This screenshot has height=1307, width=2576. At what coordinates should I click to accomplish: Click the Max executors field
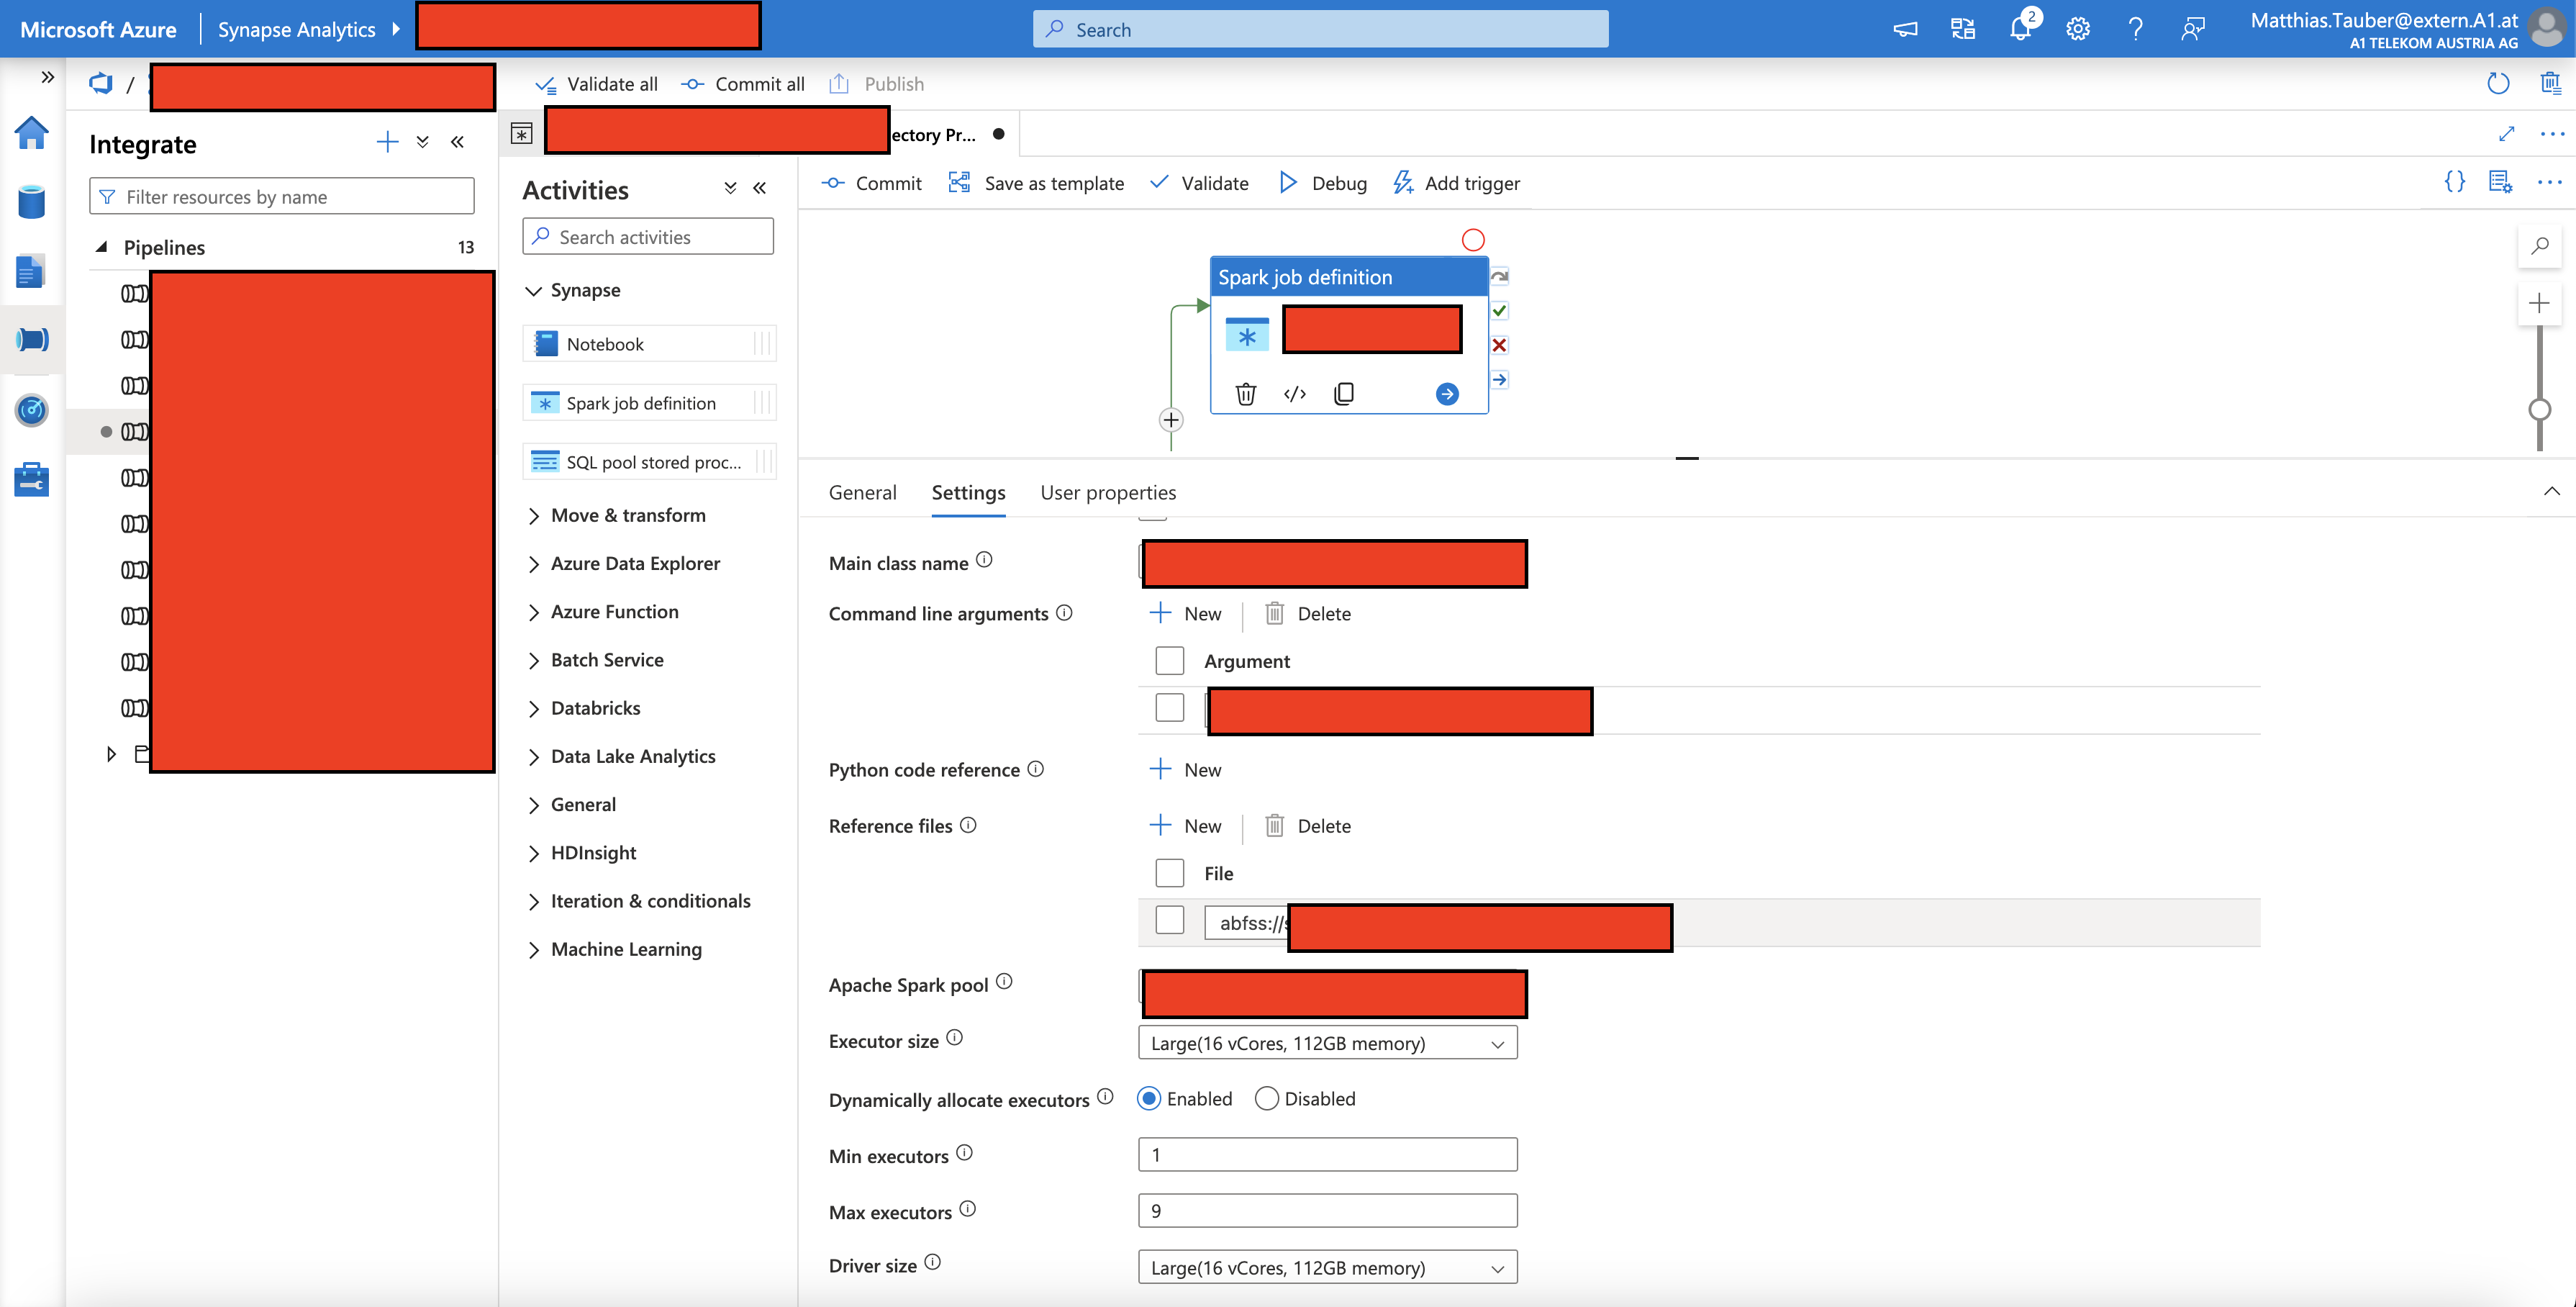click(1327, 1211)
